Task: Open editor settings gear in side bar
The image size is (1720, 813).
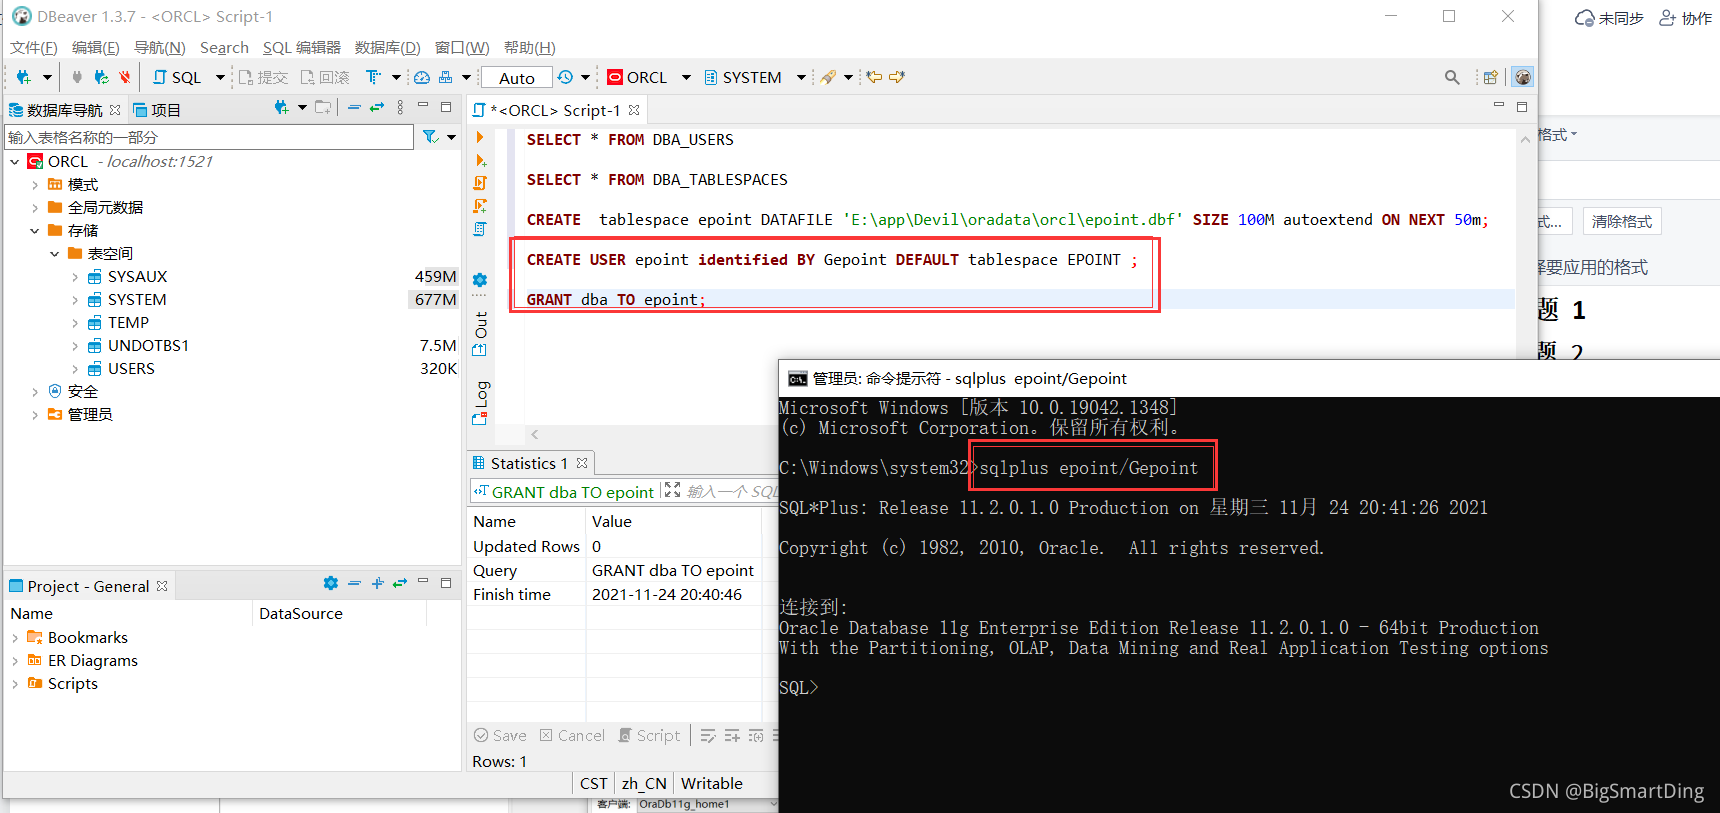Action: 480,280
